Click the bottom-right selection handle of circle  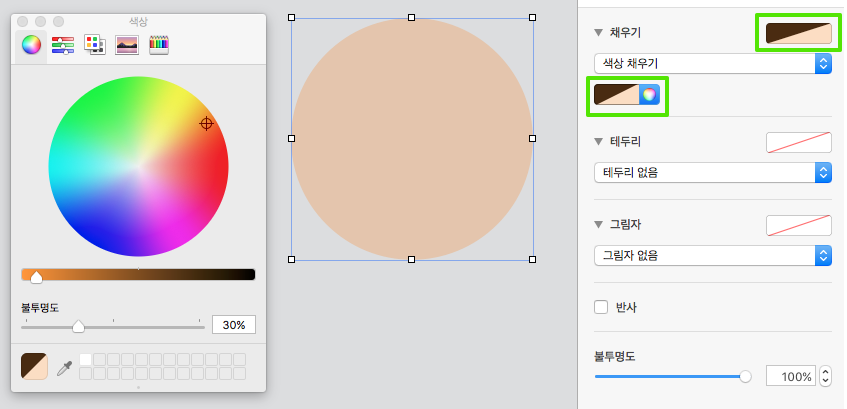click(533, 260)
